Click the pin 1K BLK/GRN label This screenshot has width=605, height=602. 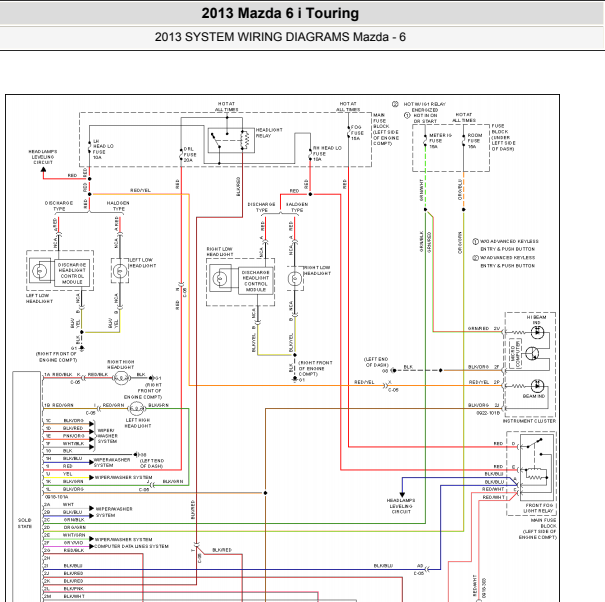[x=64, y=482]
